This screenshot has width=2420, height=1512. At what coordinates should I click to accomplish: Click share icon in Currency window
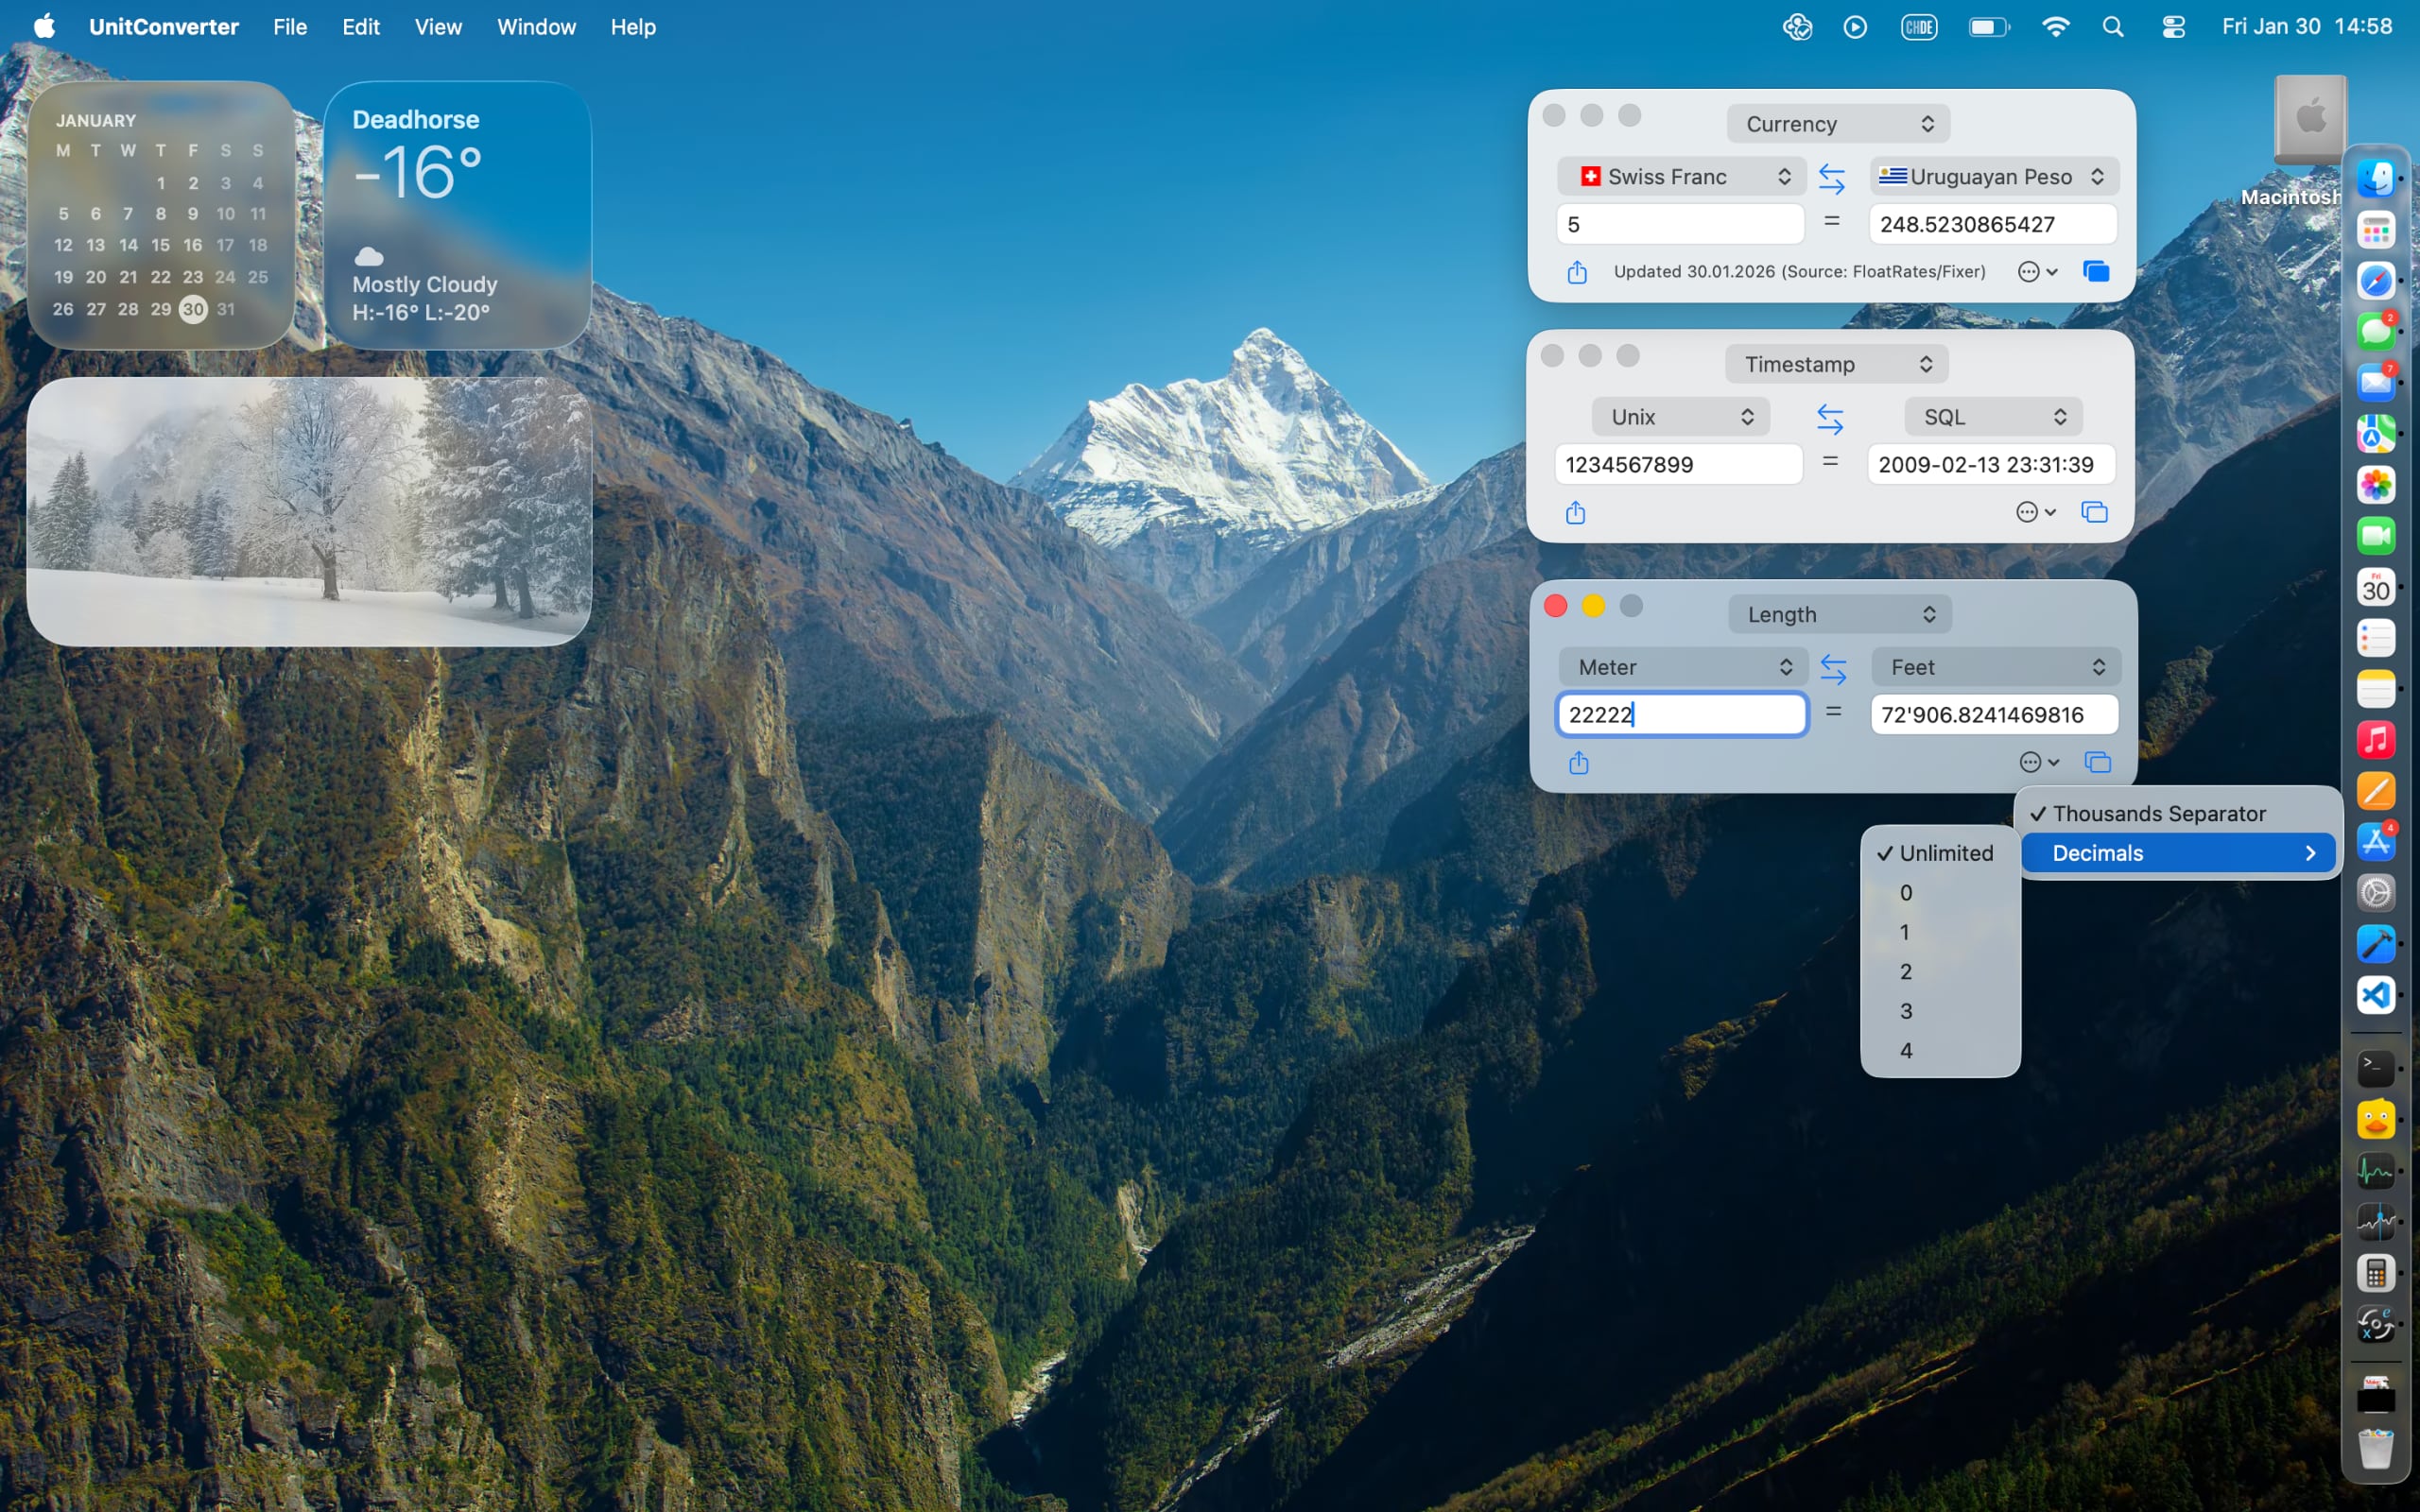[x=1577, y=272]
